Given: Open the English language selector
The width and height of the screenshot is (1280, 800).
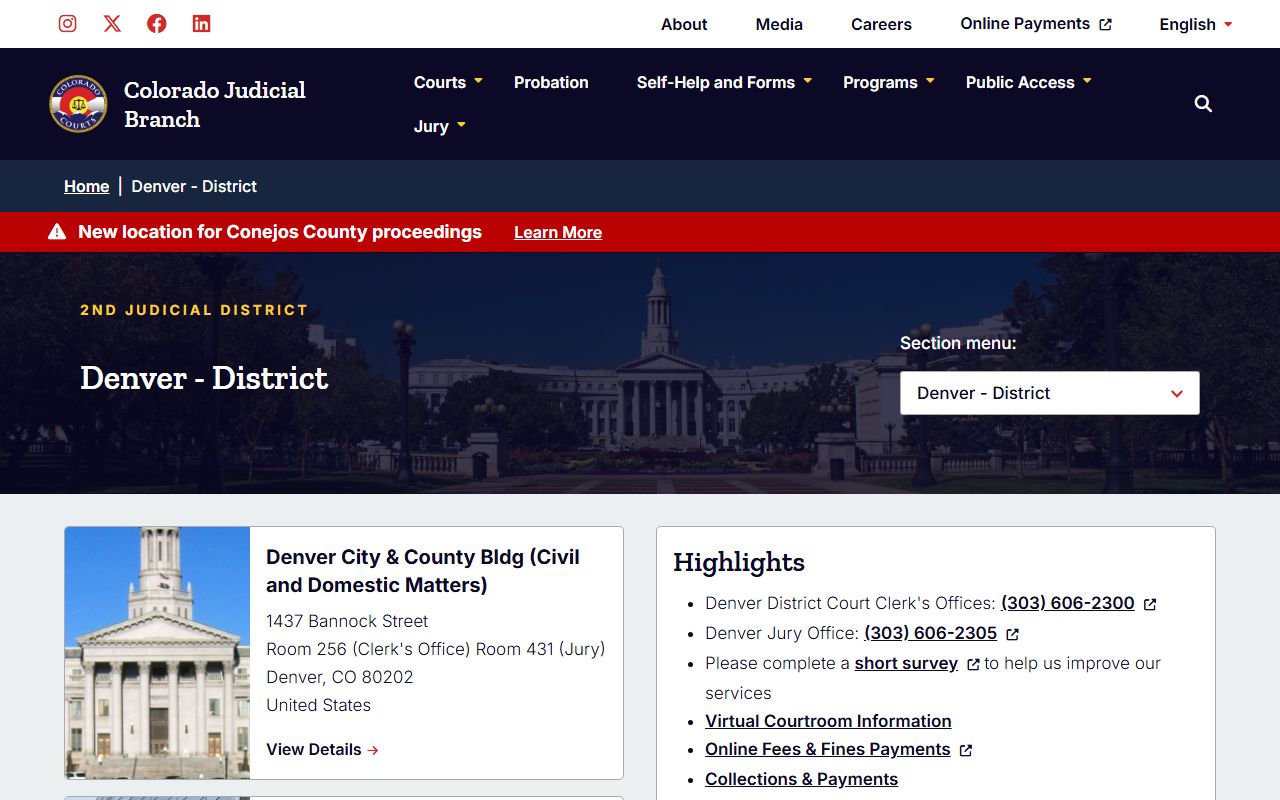Looking at the screenshot, I should click(x=1196, y=24).
